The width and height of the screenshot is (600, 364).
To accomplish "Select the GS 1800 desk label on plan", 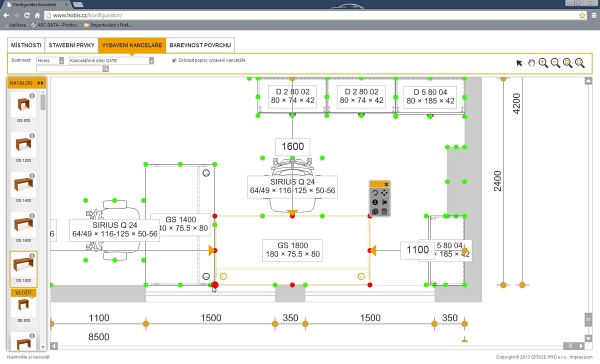I will (x=293, y=250).
